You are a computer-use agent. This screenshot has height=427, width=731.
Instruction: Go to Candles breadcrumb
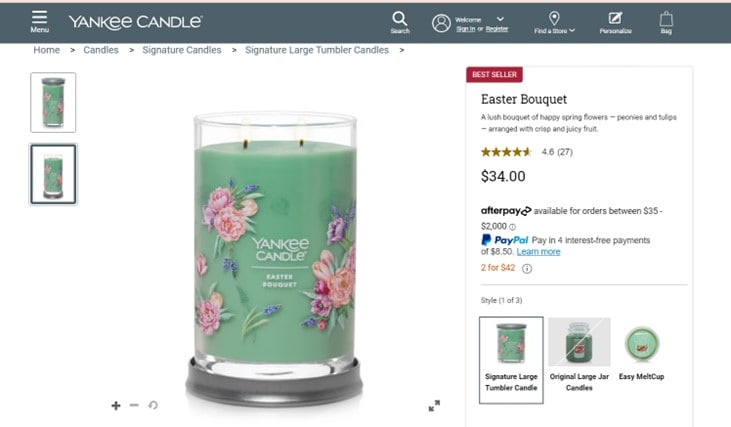(x=101, y=50)
